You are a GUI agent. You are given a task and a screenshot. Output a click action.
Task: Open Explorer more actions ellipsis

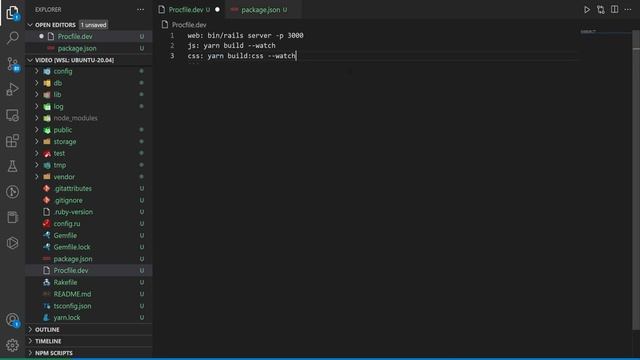(140, 9)
